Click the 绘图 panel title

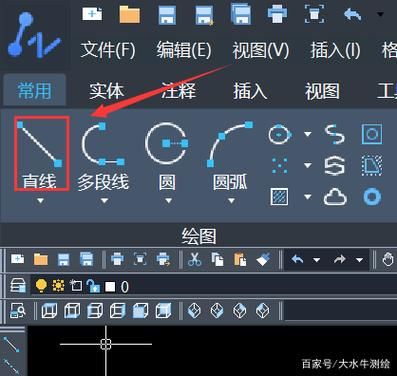tap(199, 236)
